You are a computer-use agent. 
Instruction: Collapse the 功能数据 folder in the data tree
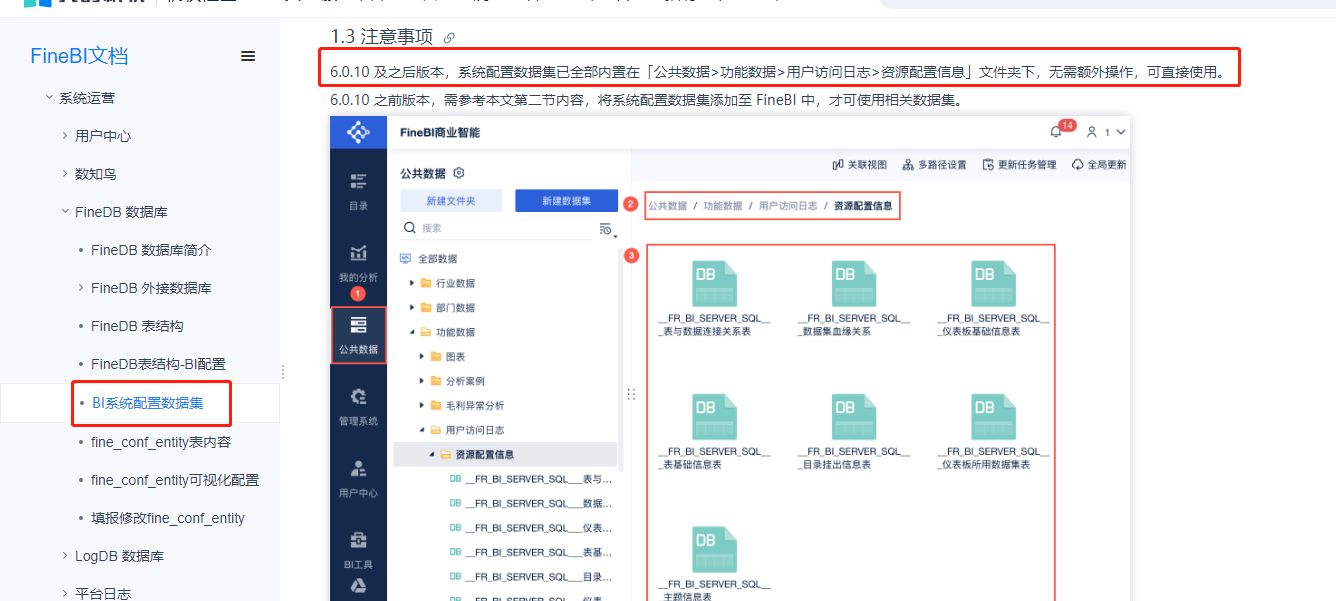coord(412,332)
